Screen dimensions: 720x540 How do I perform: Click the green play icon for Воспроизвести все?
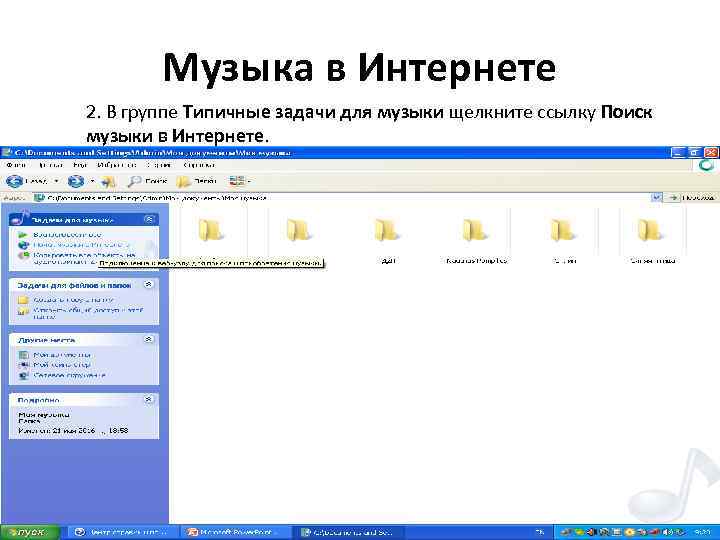point(23,235)
